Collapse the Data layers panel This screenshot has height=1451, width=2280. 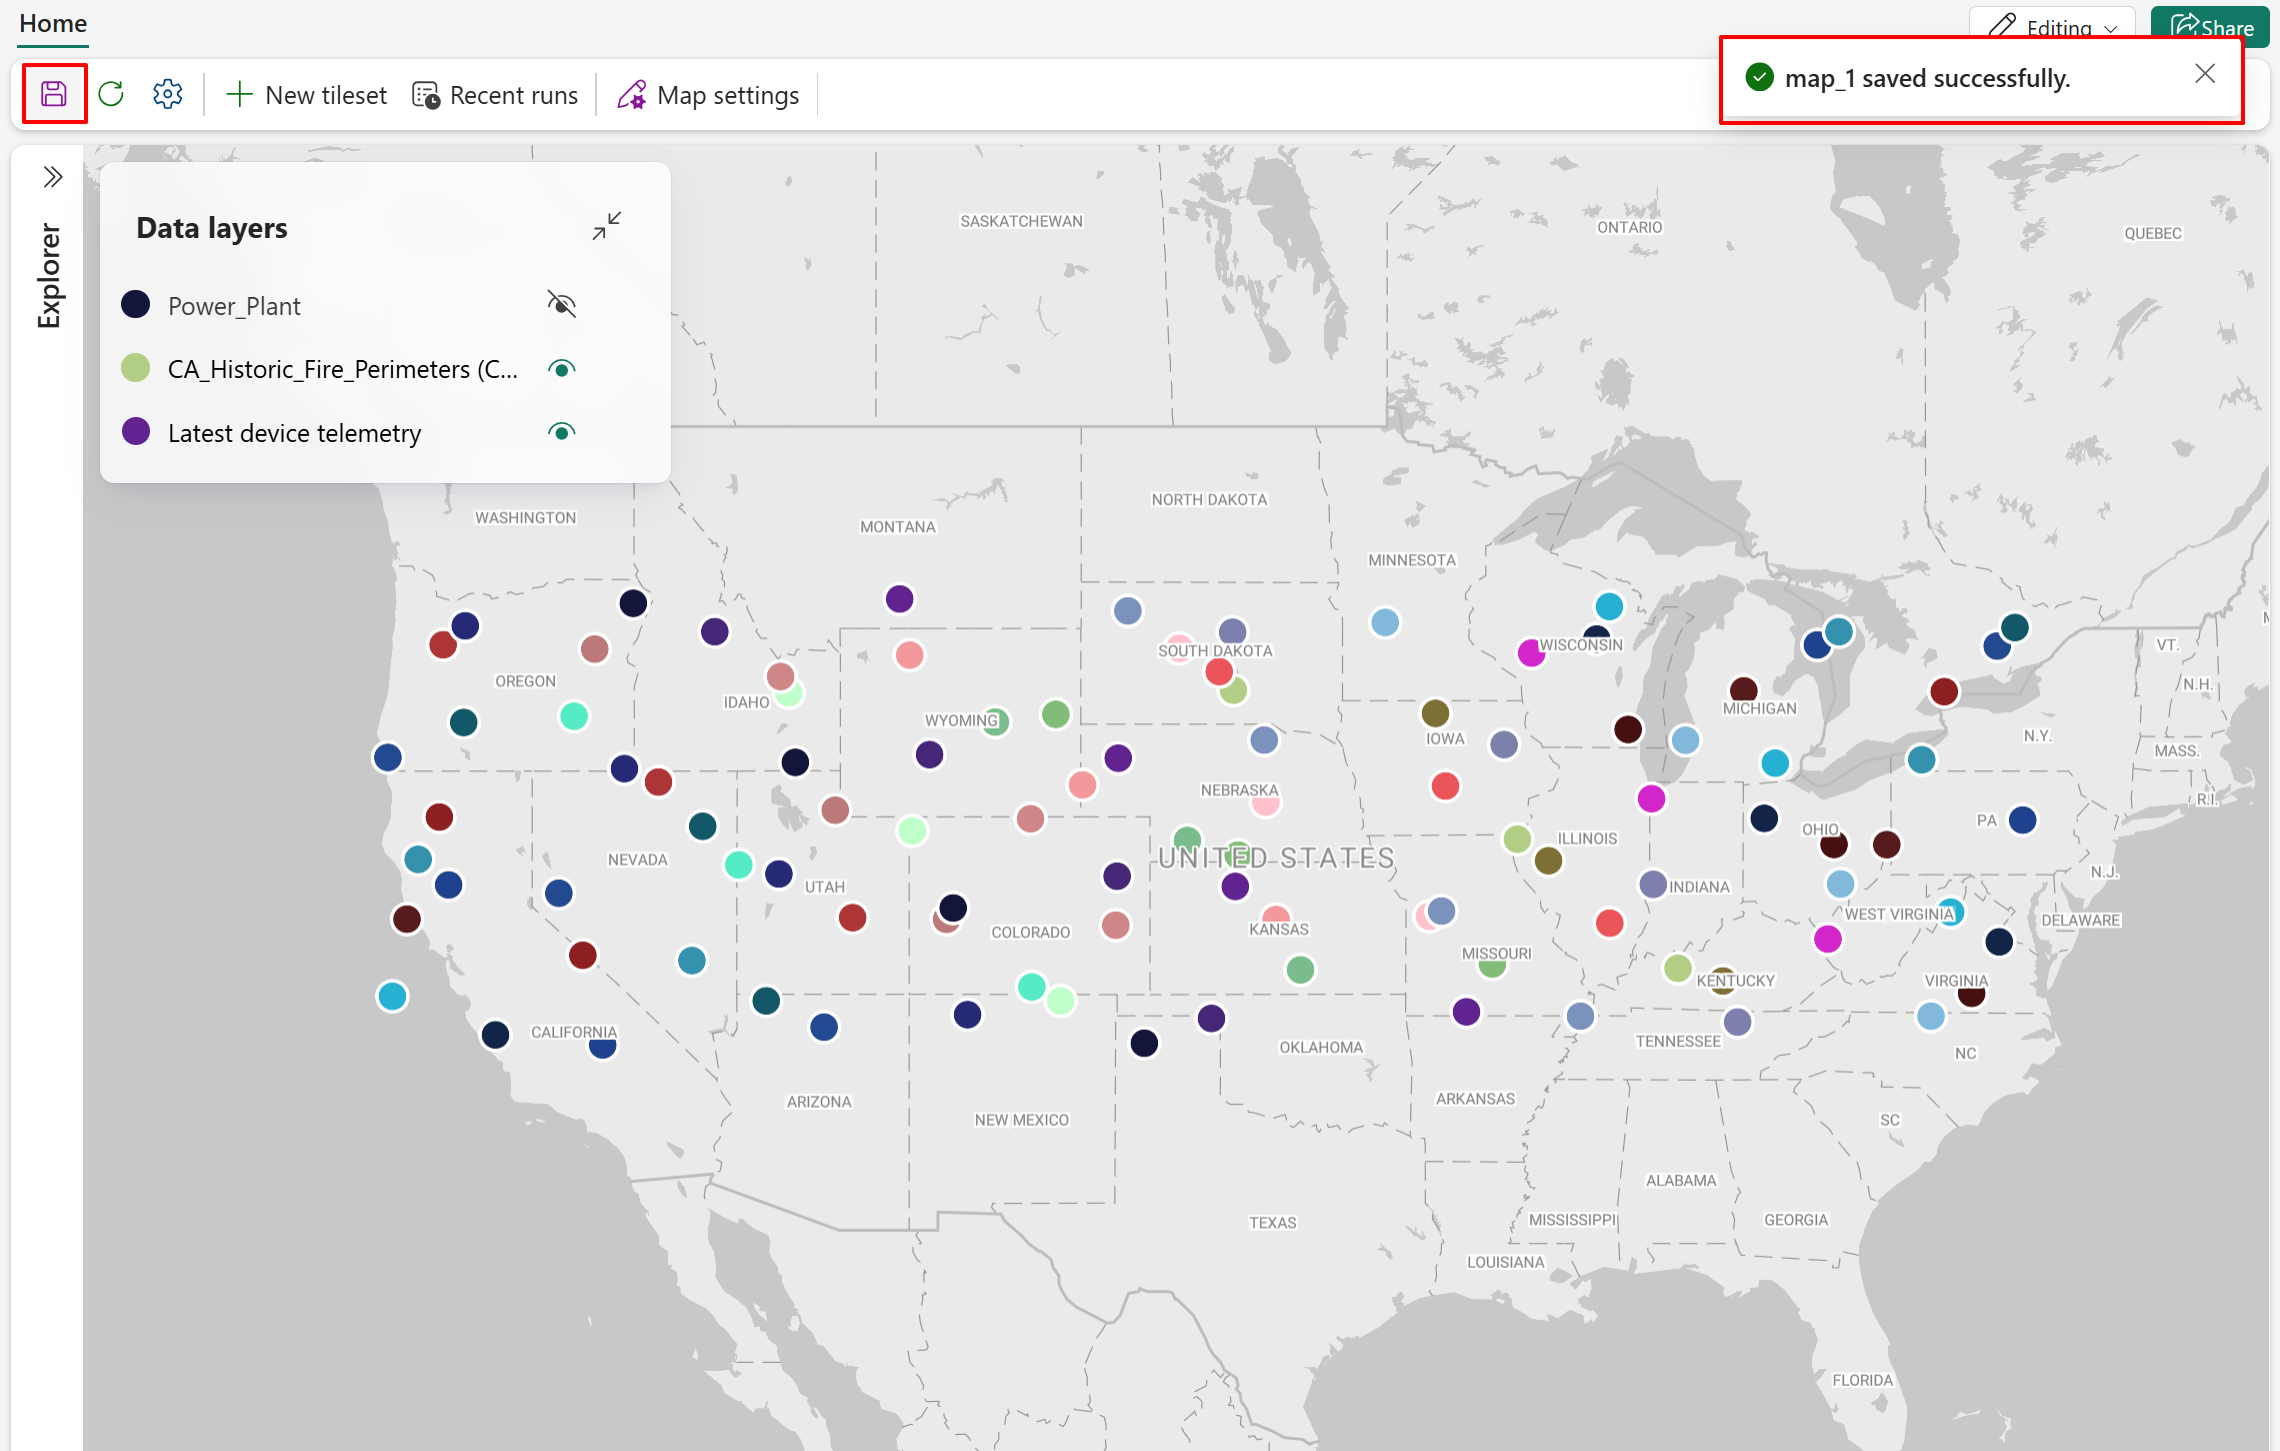(606, 226)
